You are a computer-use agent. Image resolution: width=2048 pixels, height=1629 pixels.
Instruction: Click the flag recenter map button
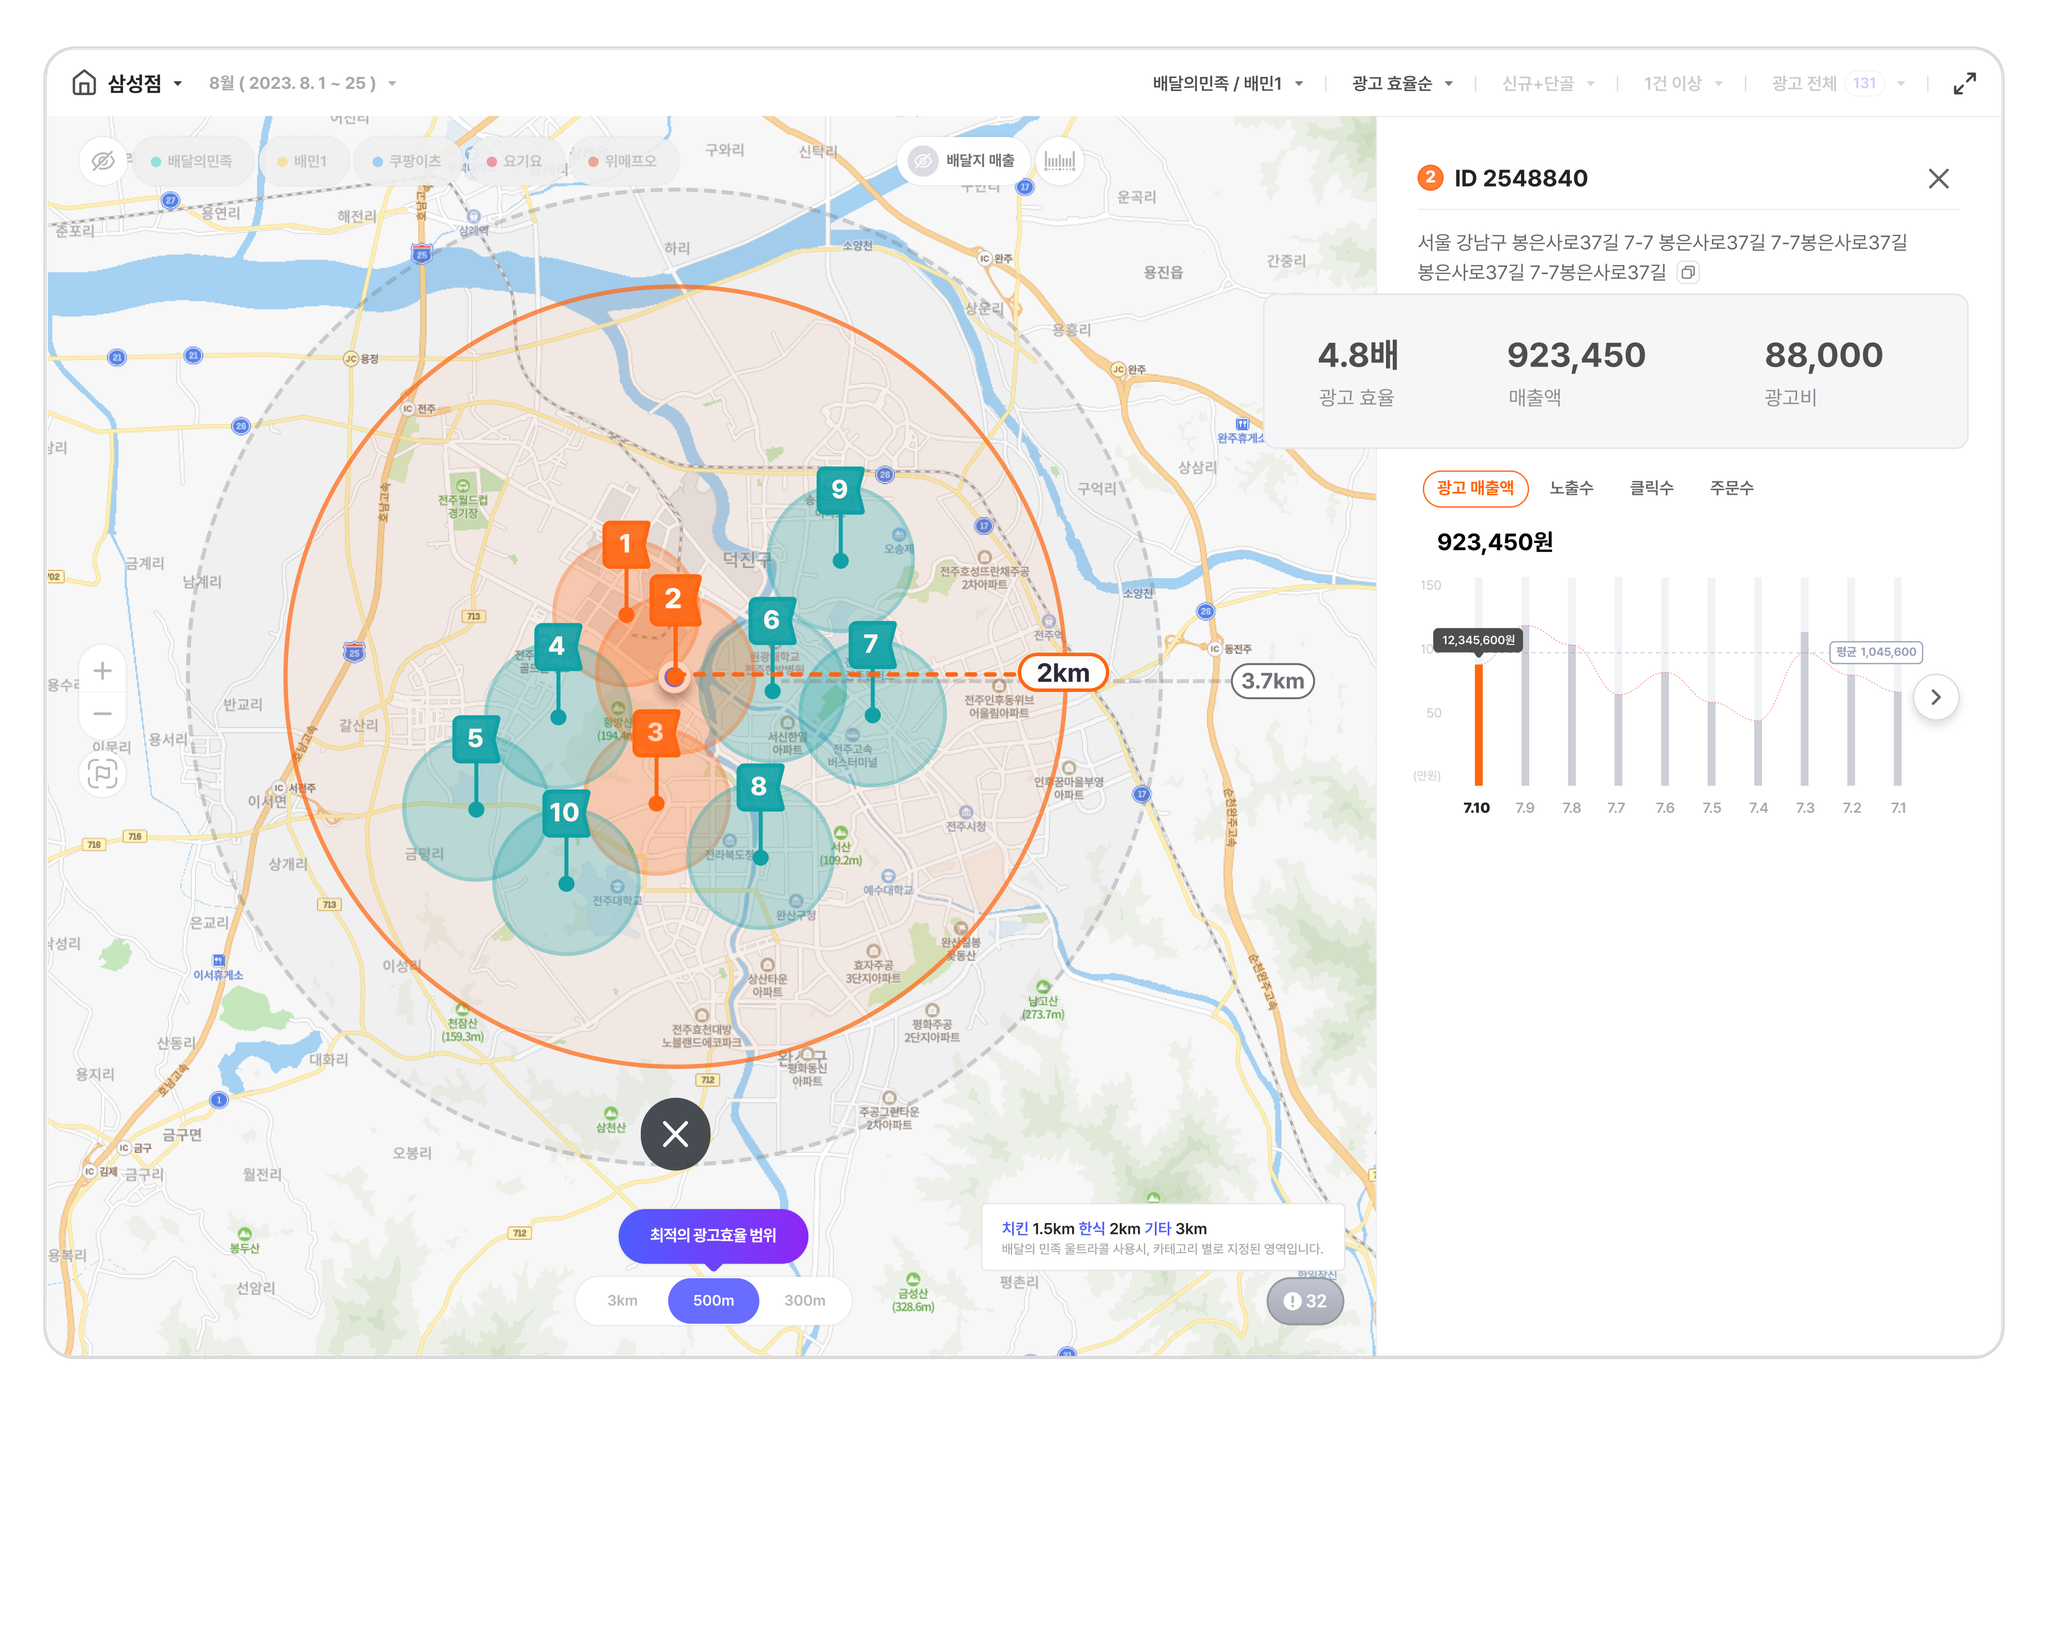(x=102, y=774)
